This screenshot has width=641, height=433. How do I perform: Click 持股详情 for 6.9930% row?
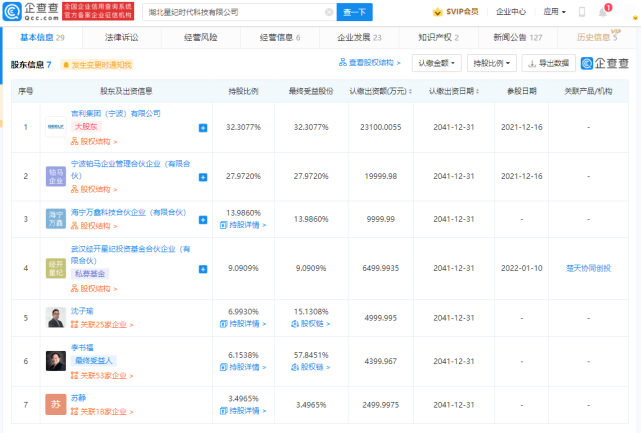(243, 324)
